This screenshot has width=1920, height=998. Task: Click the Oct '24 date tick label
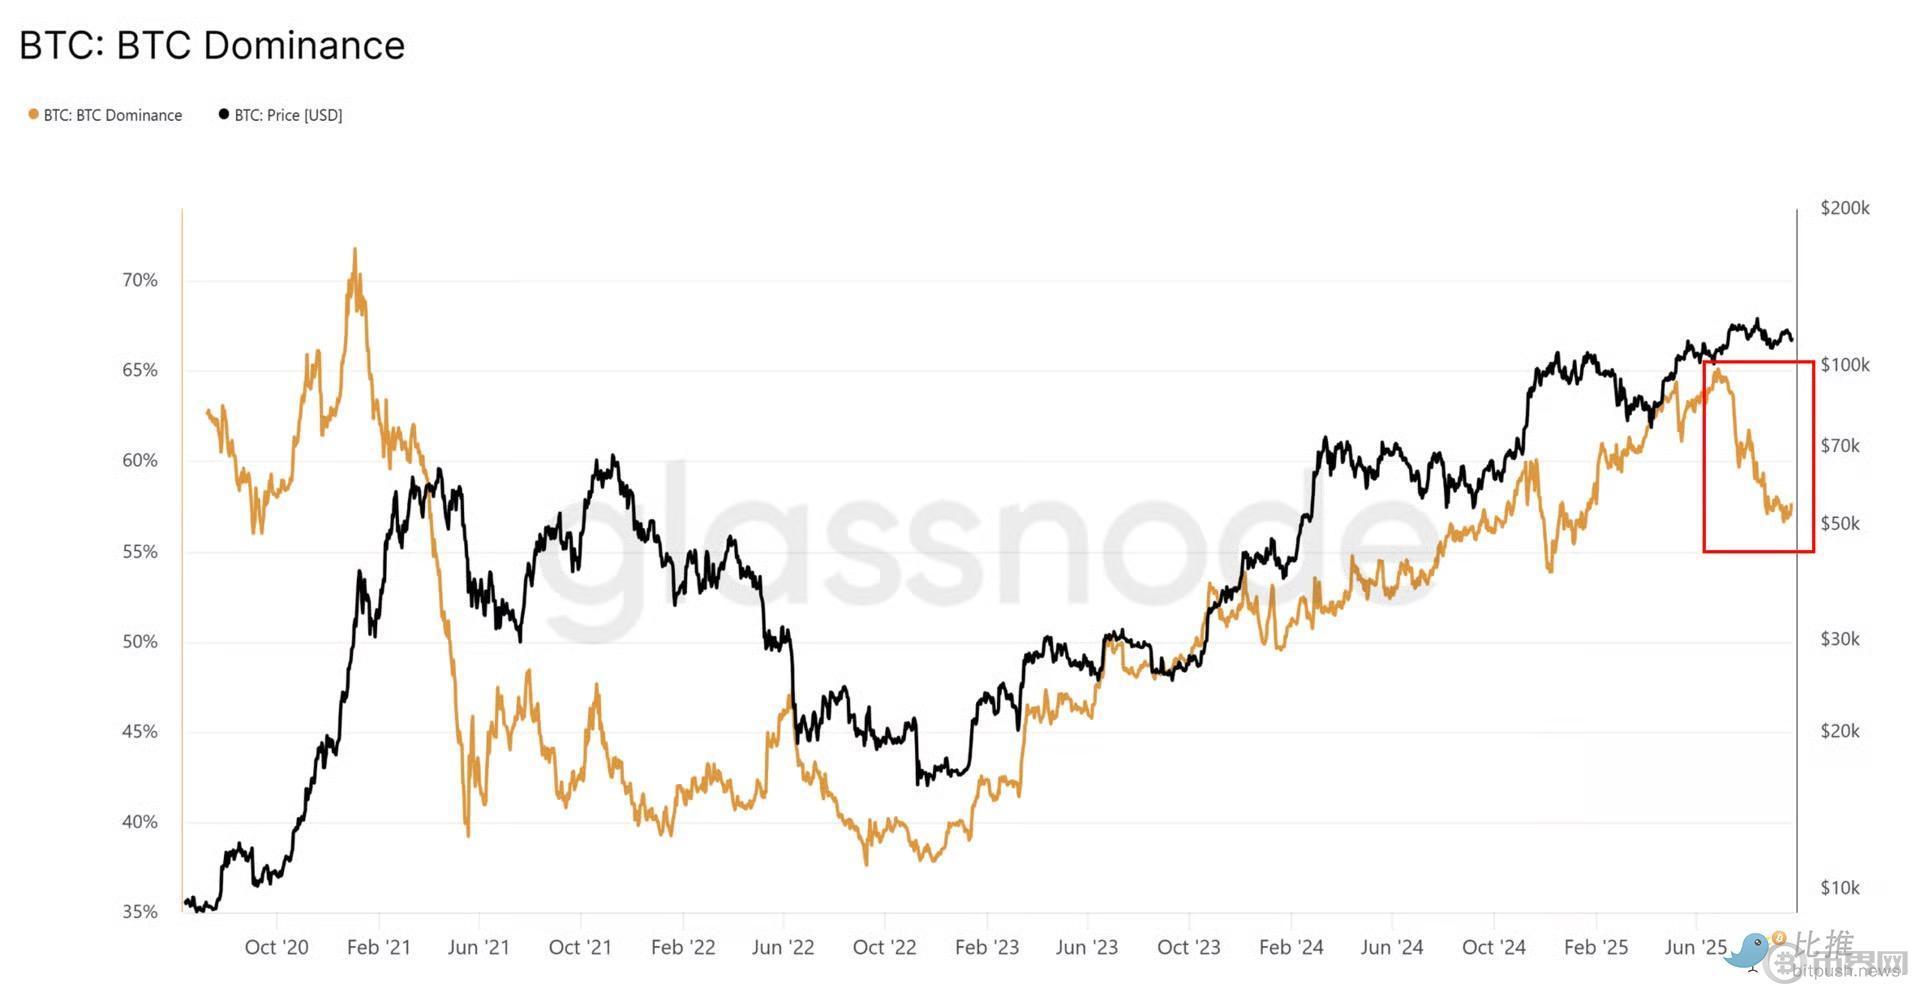tap(1493, 947)
